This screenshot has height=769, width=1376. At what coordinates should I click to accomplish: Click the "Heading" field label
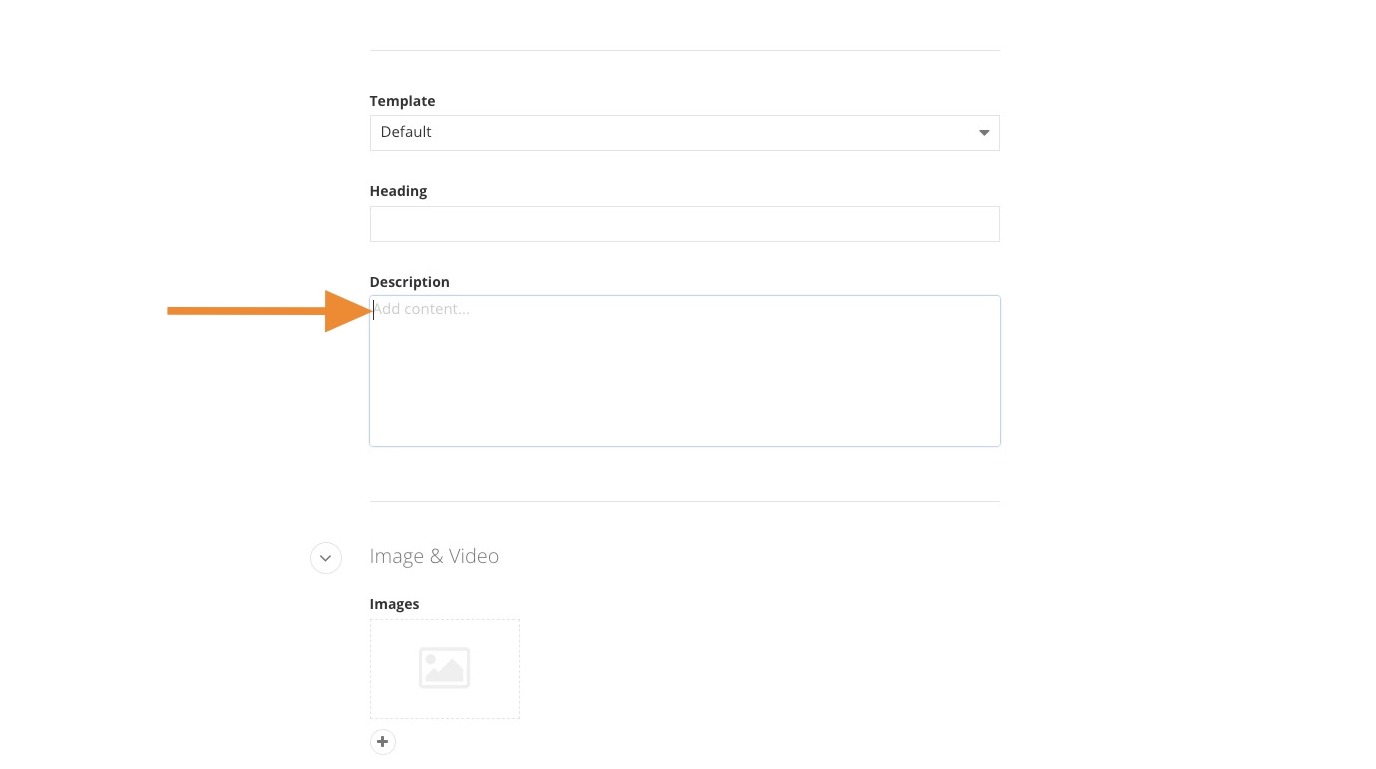click(x=398, y=191)
